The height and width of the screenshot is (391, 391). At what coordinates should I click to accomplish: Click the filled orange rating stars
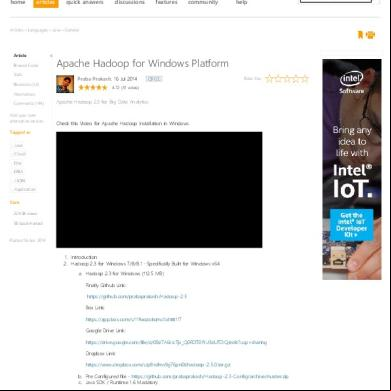[x=93, y=88]
